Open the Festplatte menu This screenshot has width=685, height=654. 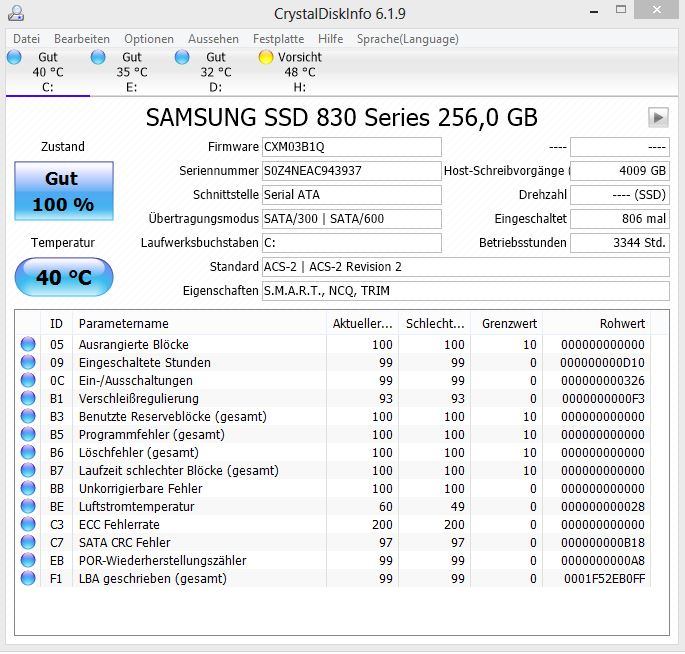click(278, 39)
